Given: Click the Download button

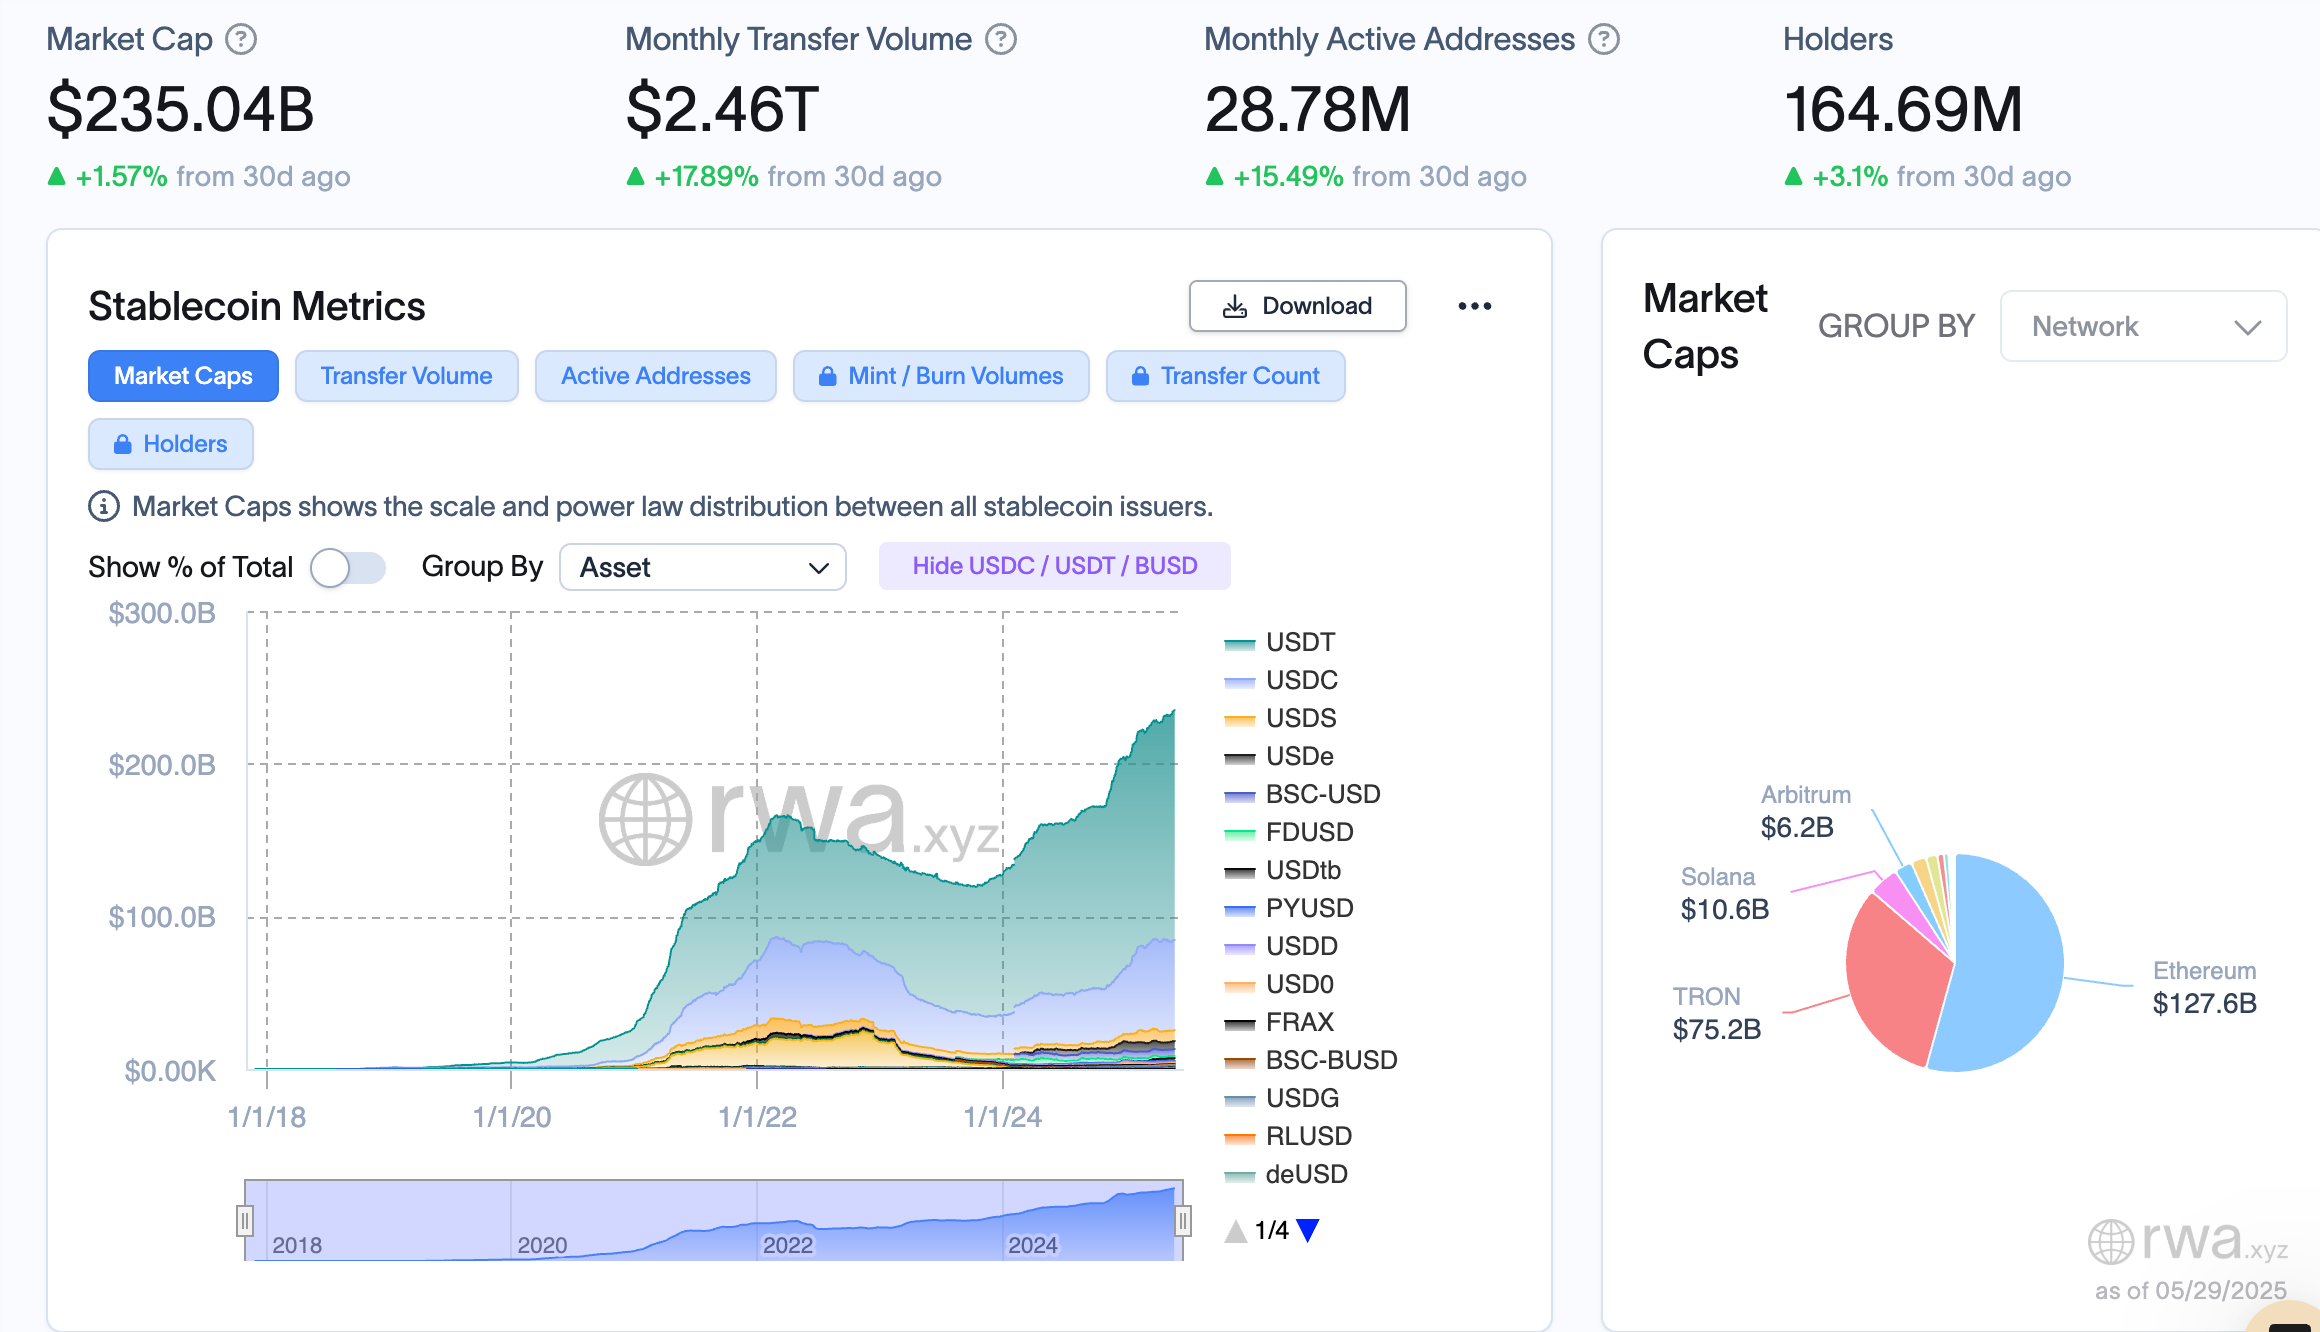Looking at the screenshot, I should point(1297,306).
